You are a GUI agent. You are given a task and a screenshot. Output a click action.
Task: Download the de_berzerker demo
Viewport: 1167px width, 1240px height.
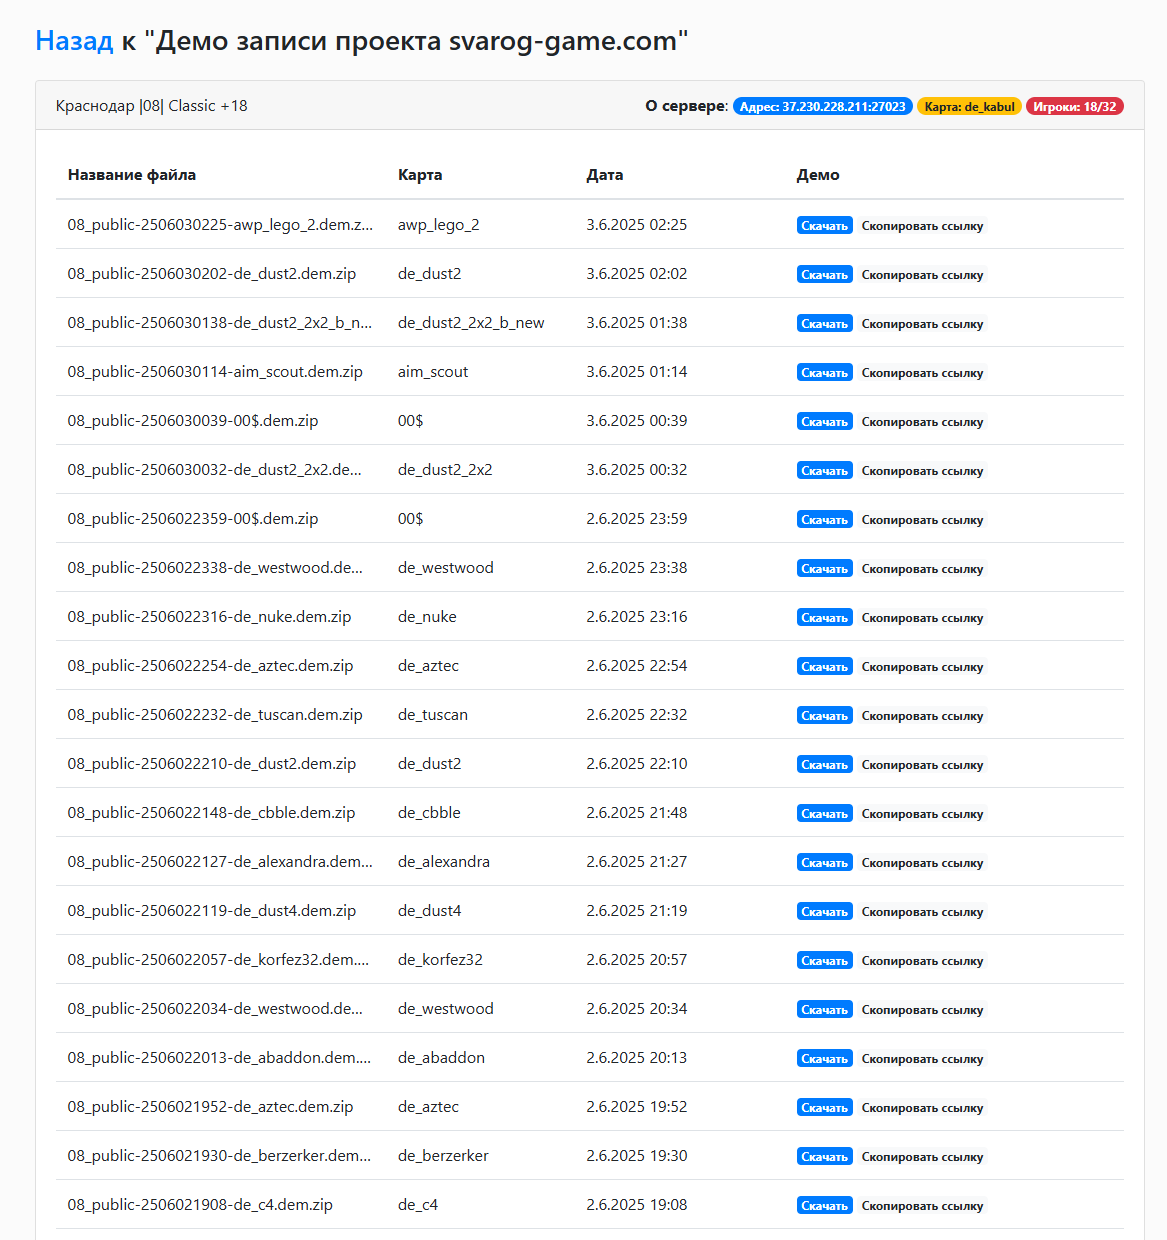click(x=825, y=1156)
